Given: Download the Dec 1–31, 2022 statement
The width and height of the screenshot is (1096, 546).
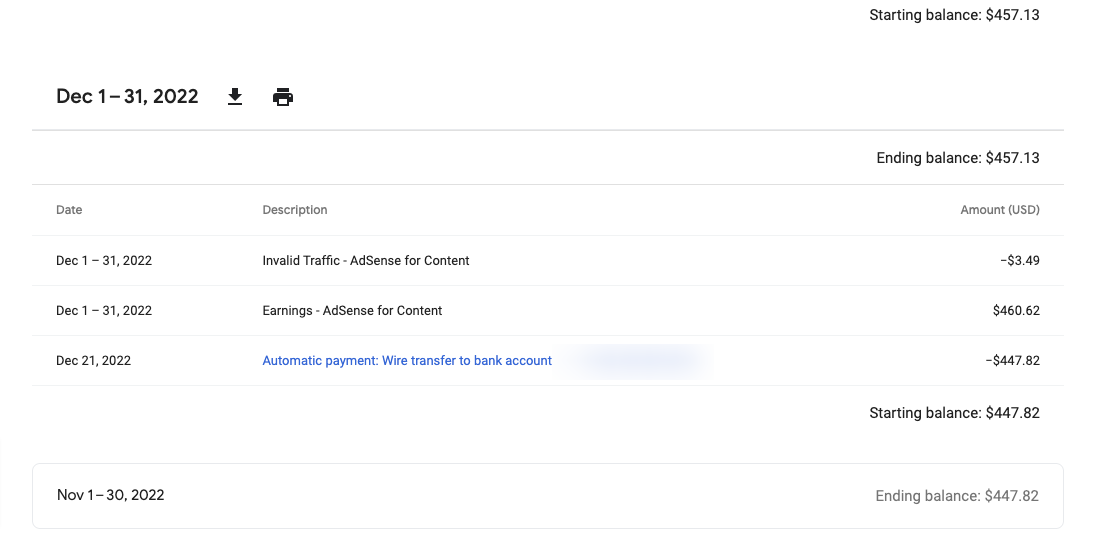Looking at the screenshot, I should click(x=235, y=97).
